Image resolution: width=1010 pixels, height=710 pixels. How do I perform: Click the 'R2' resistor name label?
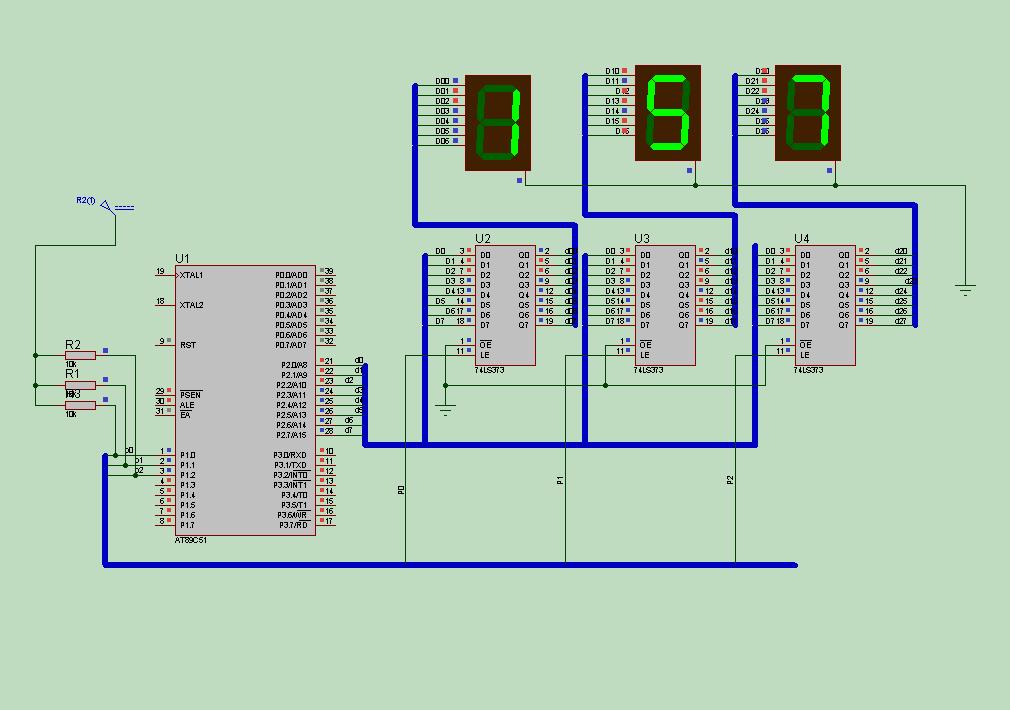click(73, 345)
